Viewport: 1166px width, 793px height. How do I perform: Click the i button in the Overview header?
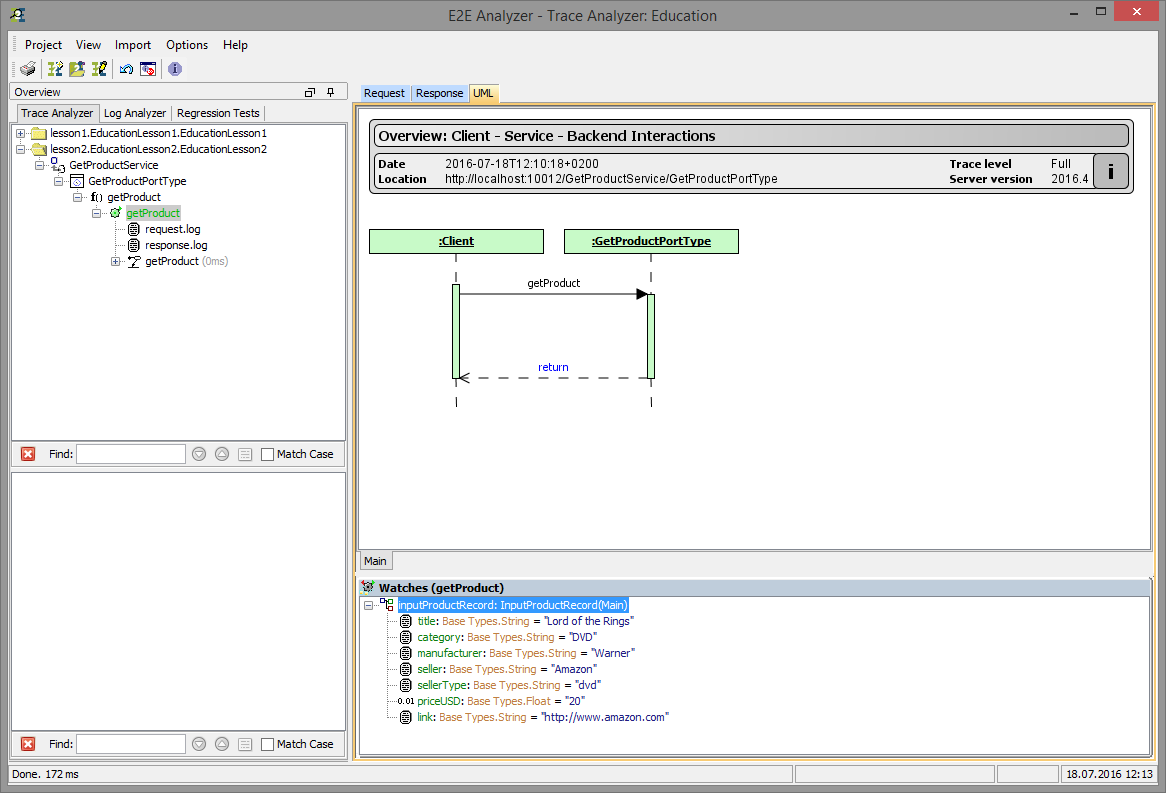[x=1110, y=171]
